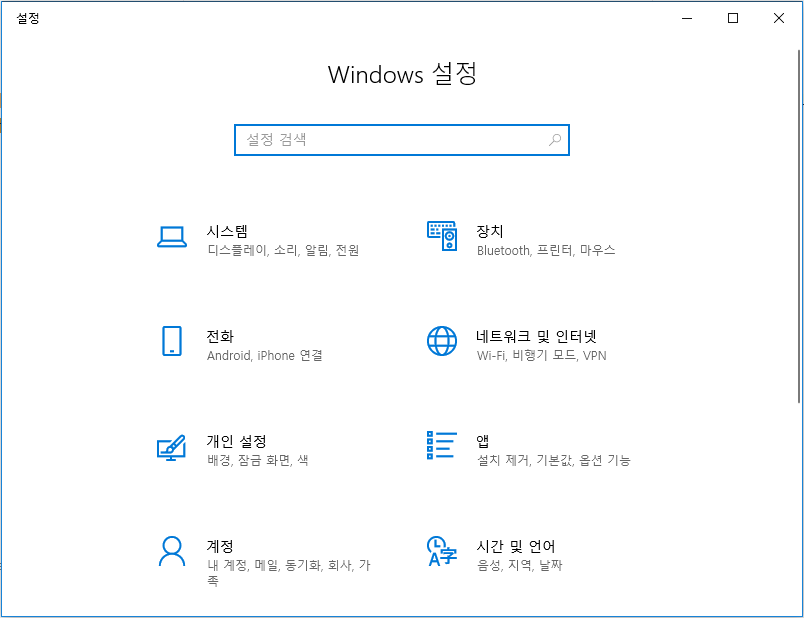Maximize the 설정 window
Viewport: 804px width, 618px height.
[x=733, y=18]
